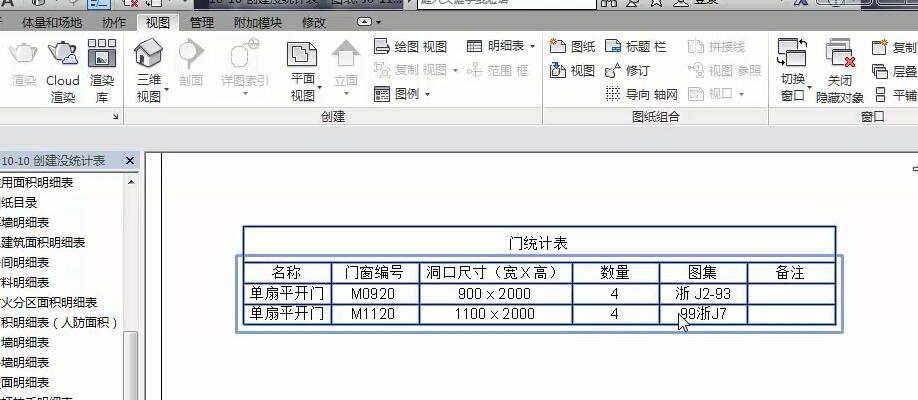The height and width of the screenshot is (400, 918).
Task: Open the 附加模块 ribbon tab
Action: point(258,23)
